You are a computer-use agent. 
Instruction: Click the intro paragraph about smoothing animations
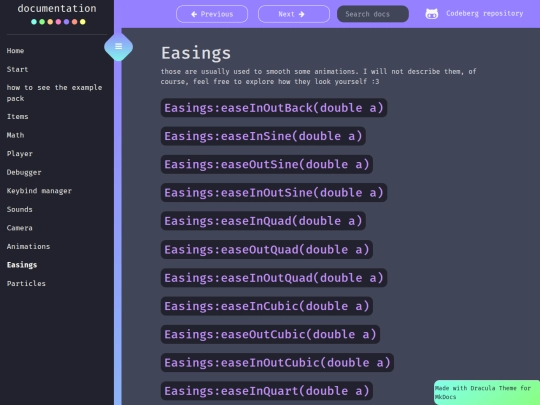click(x=318, y=76)
